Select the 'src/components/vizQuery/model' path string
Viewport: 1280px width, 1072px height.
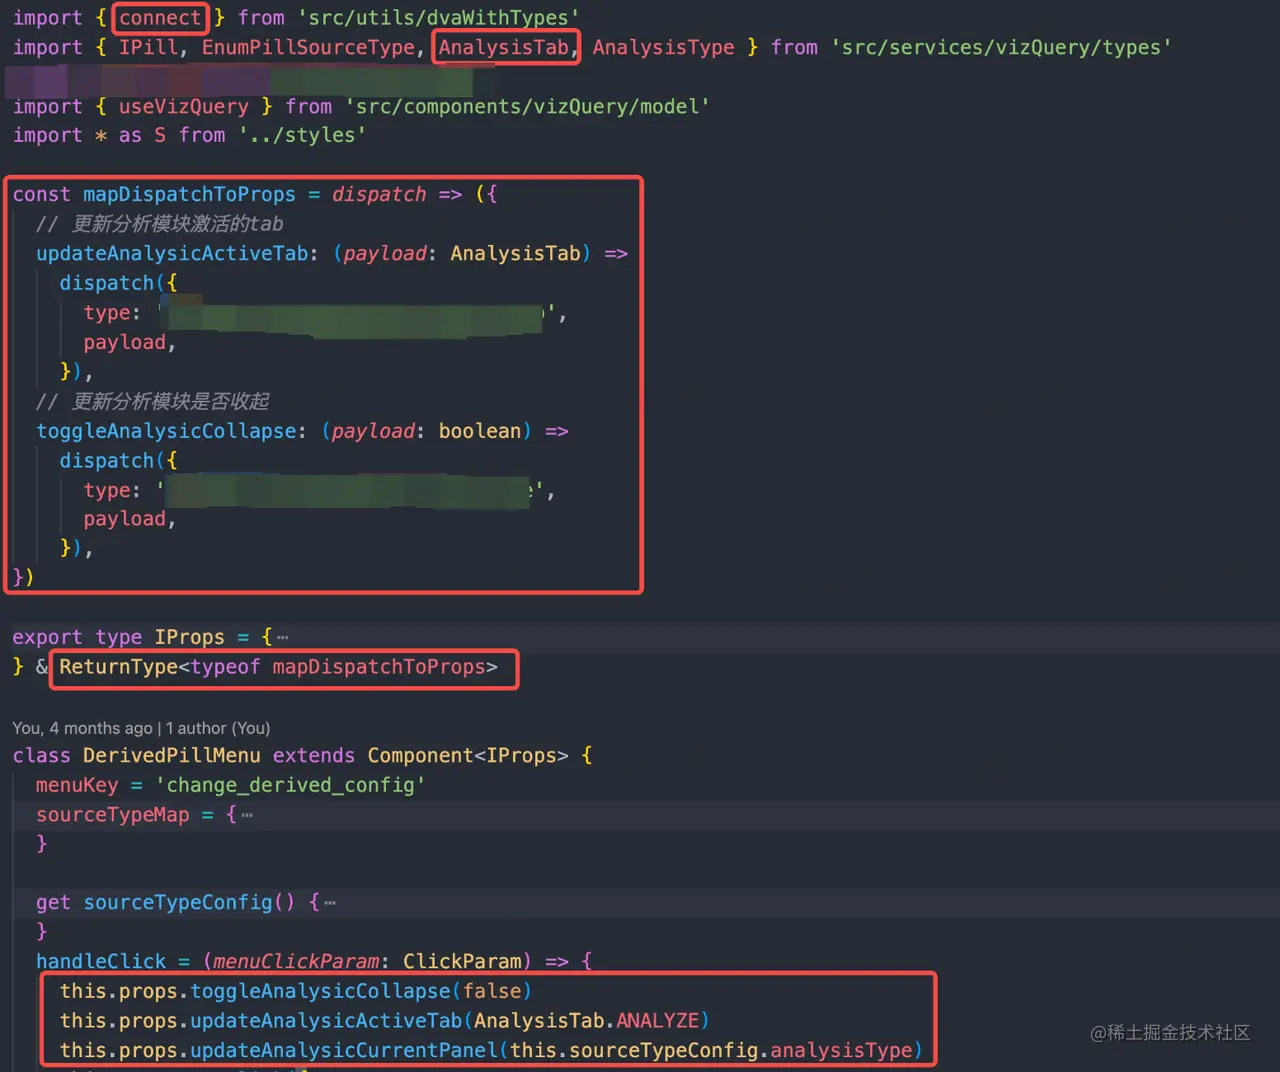527,106
